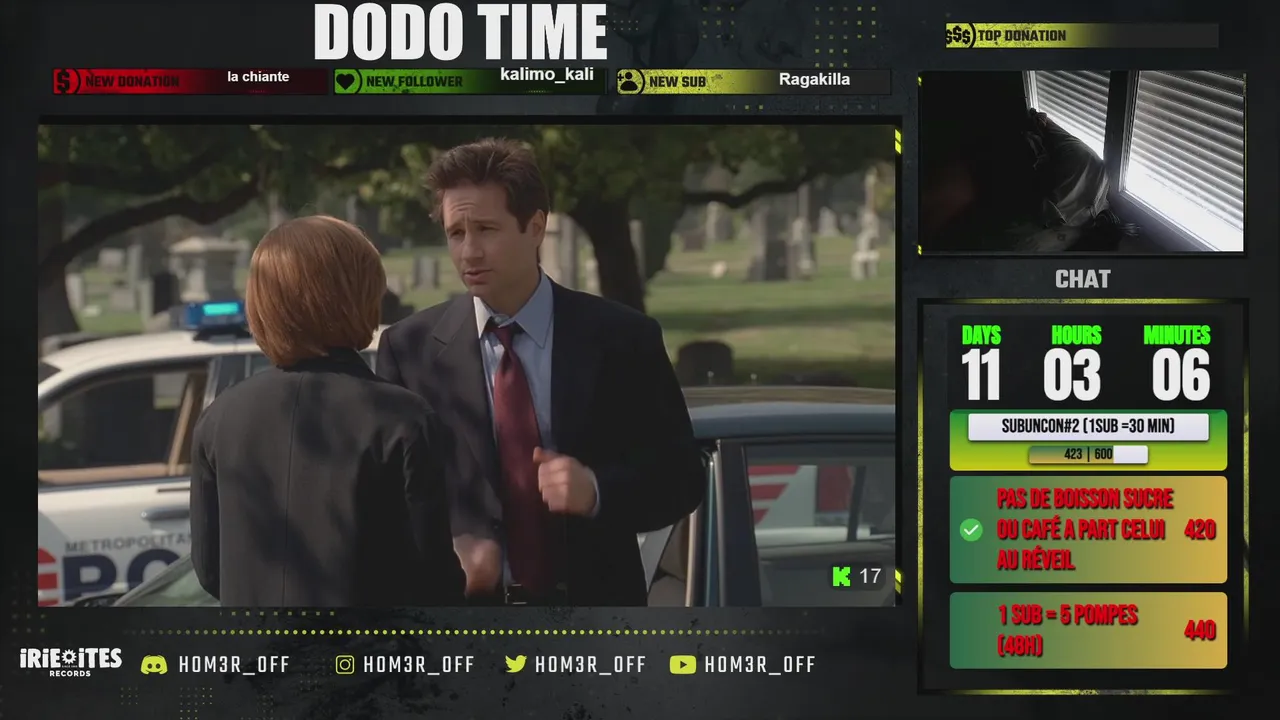This screenshot has height=720, width=1280.
Task: Click the green checkmark beside boisson sucre goal
Action: (971, 530)
